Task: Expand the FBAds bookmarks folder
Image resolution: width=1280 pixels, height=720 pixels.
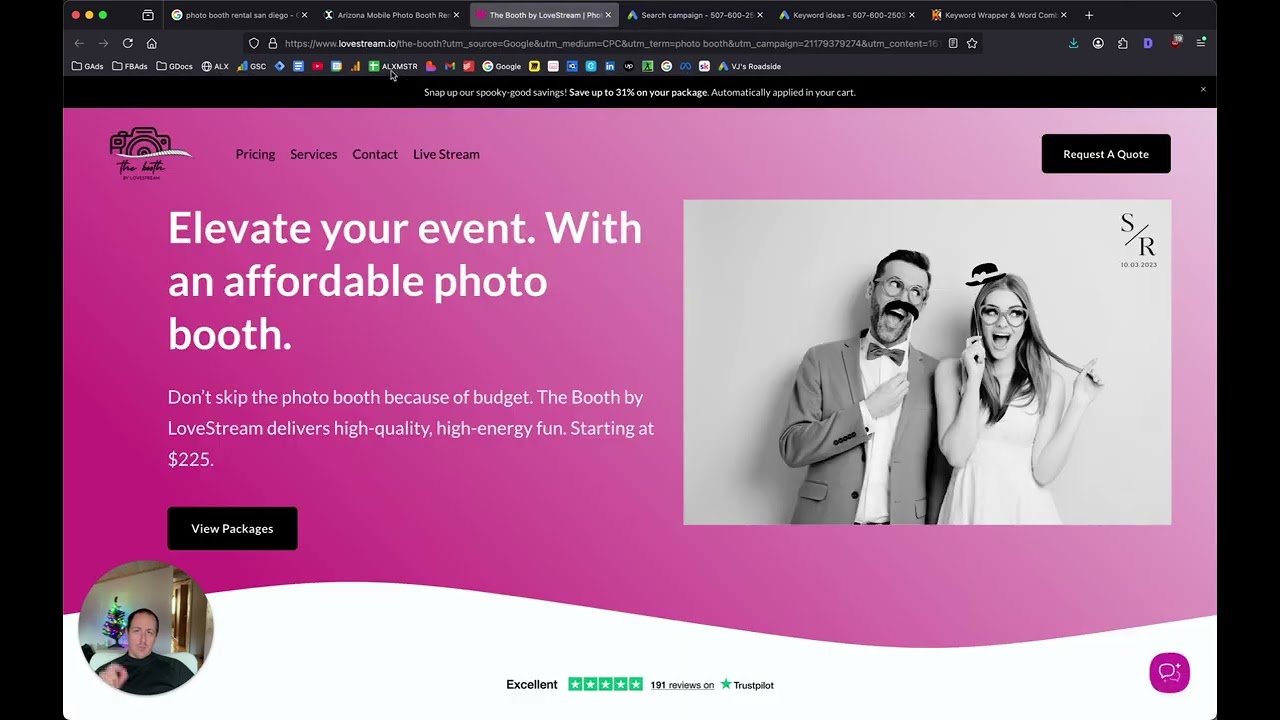Action: pyautogui.click(x=130, y=66)
